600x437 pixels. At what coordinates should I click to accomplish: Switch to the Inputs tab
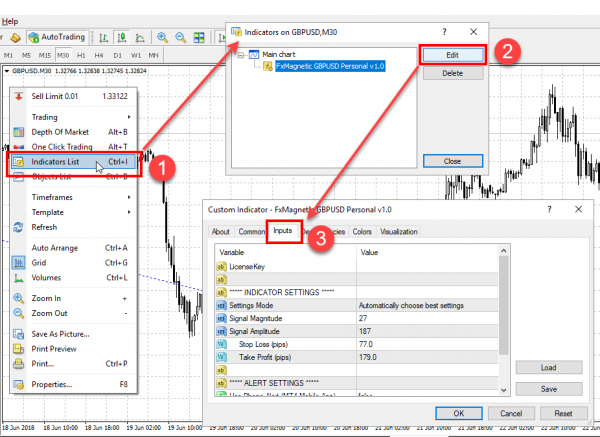(x=283, y=231)
